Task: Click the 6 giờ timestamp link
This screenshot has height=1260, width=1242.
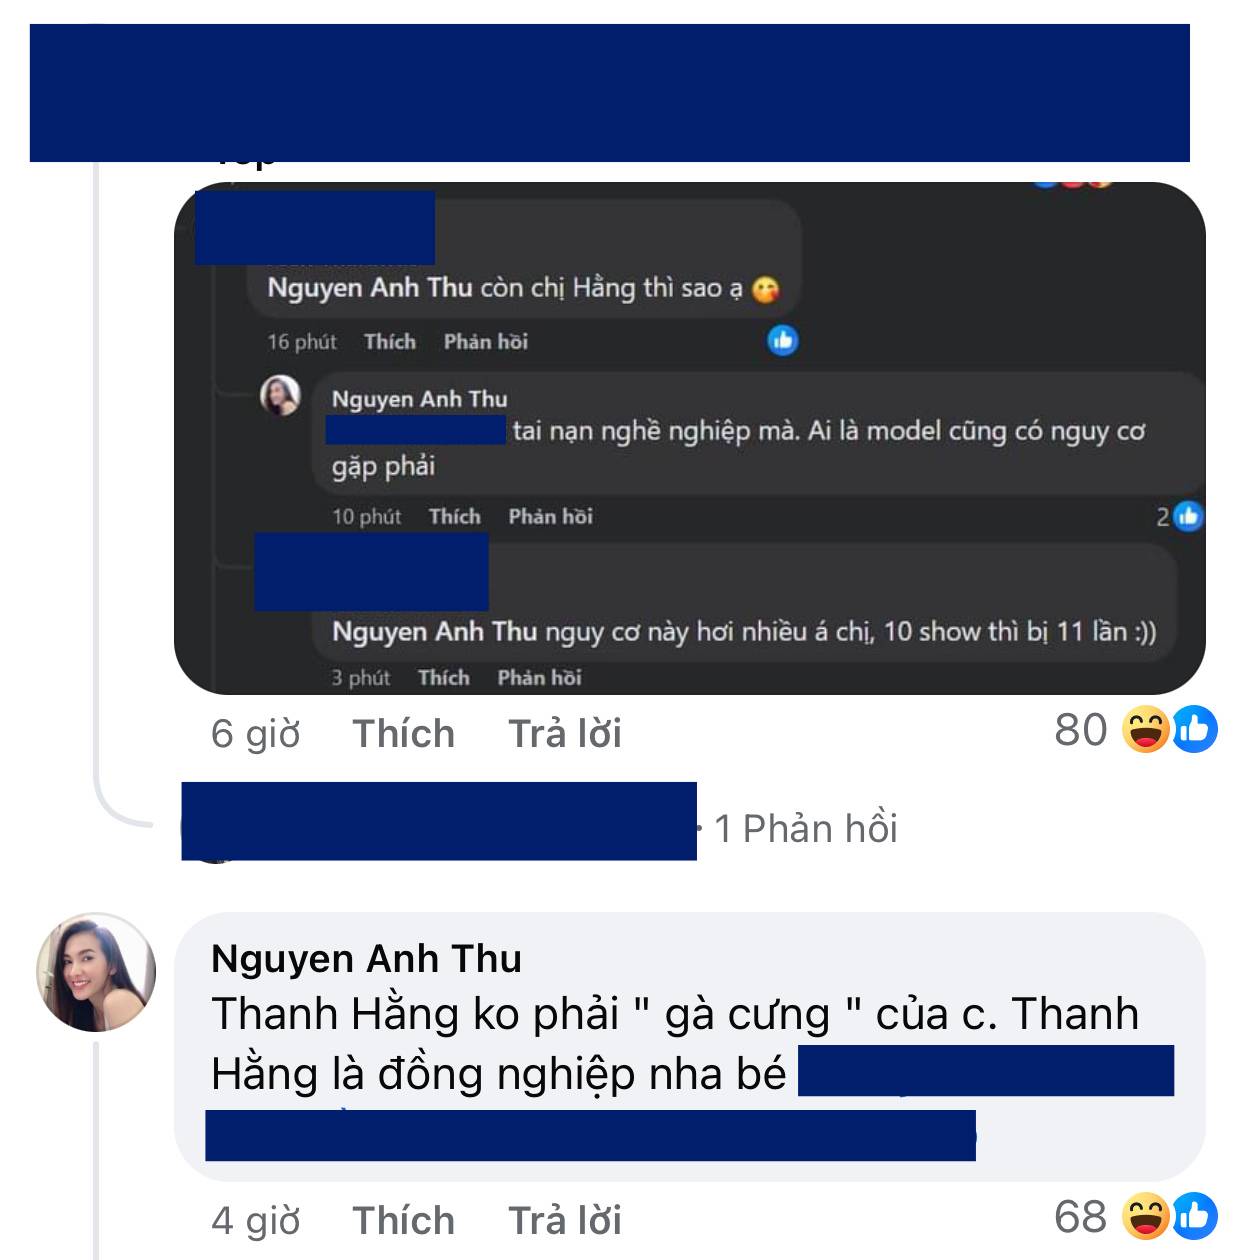Action: tap(256, 734)
